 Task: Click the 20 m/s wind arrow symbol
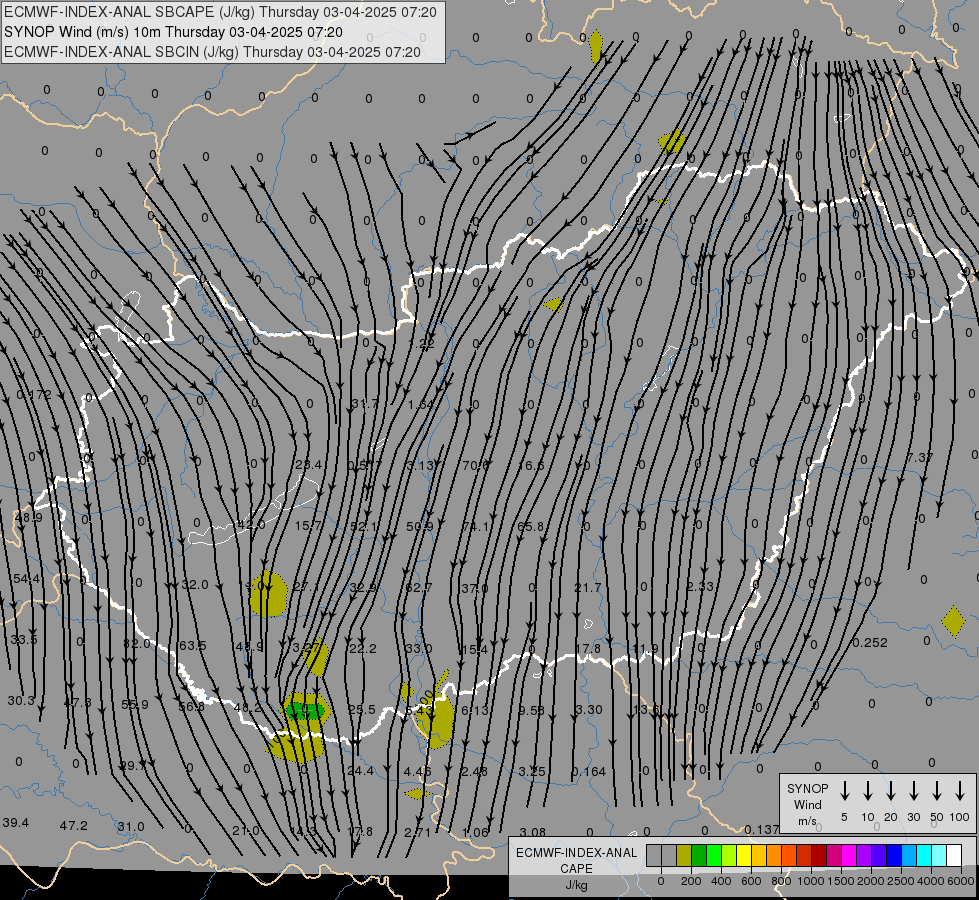(x=890, y=790)
